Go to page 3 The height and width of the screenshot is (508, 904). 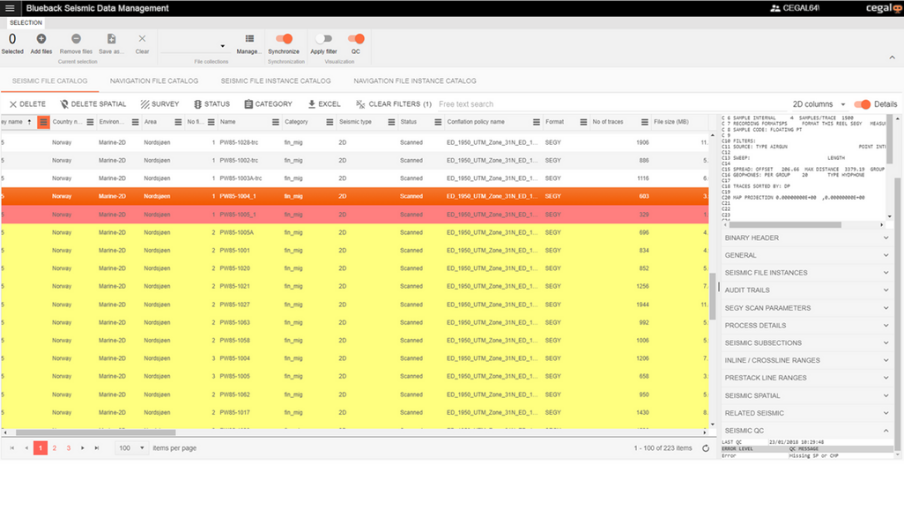(x=69, y=448)
